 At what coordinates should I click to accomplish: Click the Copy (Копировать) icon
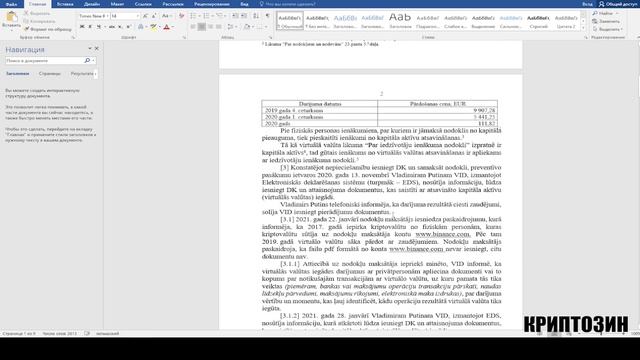click(26, 21)
